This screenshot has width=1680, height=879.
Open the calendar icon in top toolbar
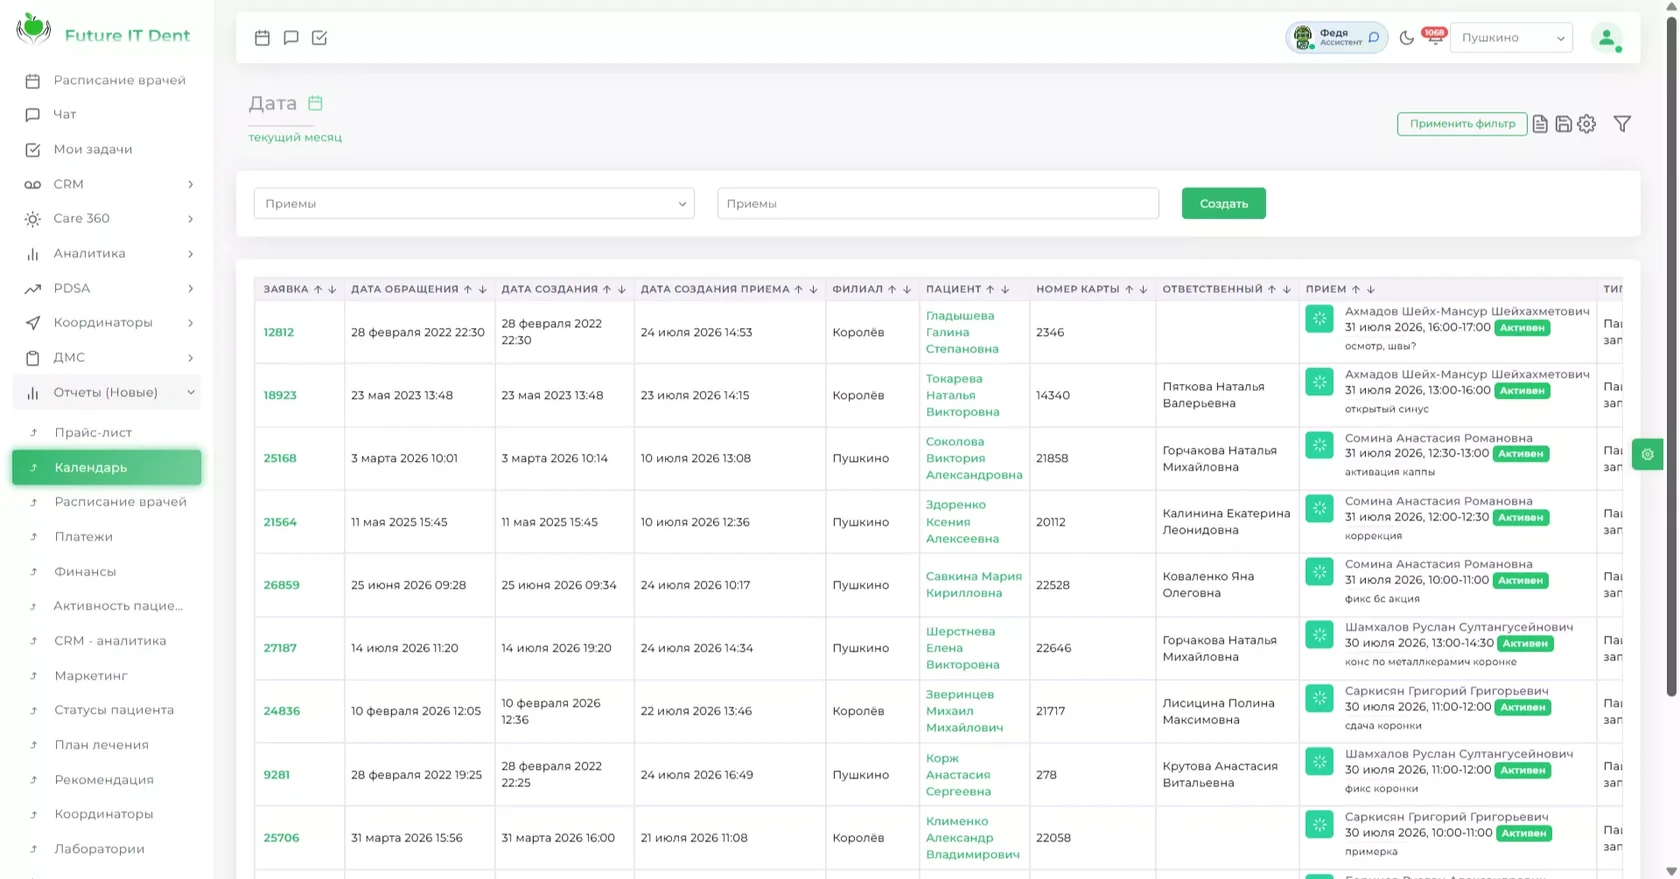[262, 38]
